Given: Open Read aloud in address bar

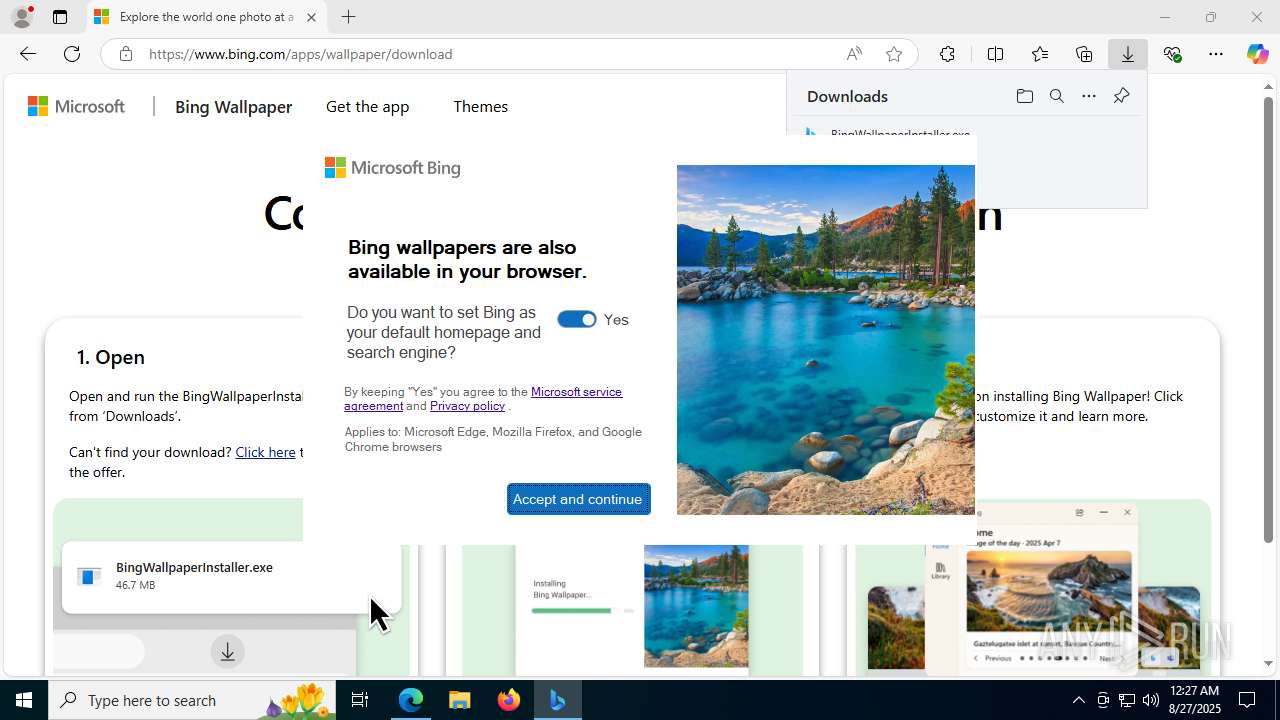Looking at the screenshot, I should 854,54.
